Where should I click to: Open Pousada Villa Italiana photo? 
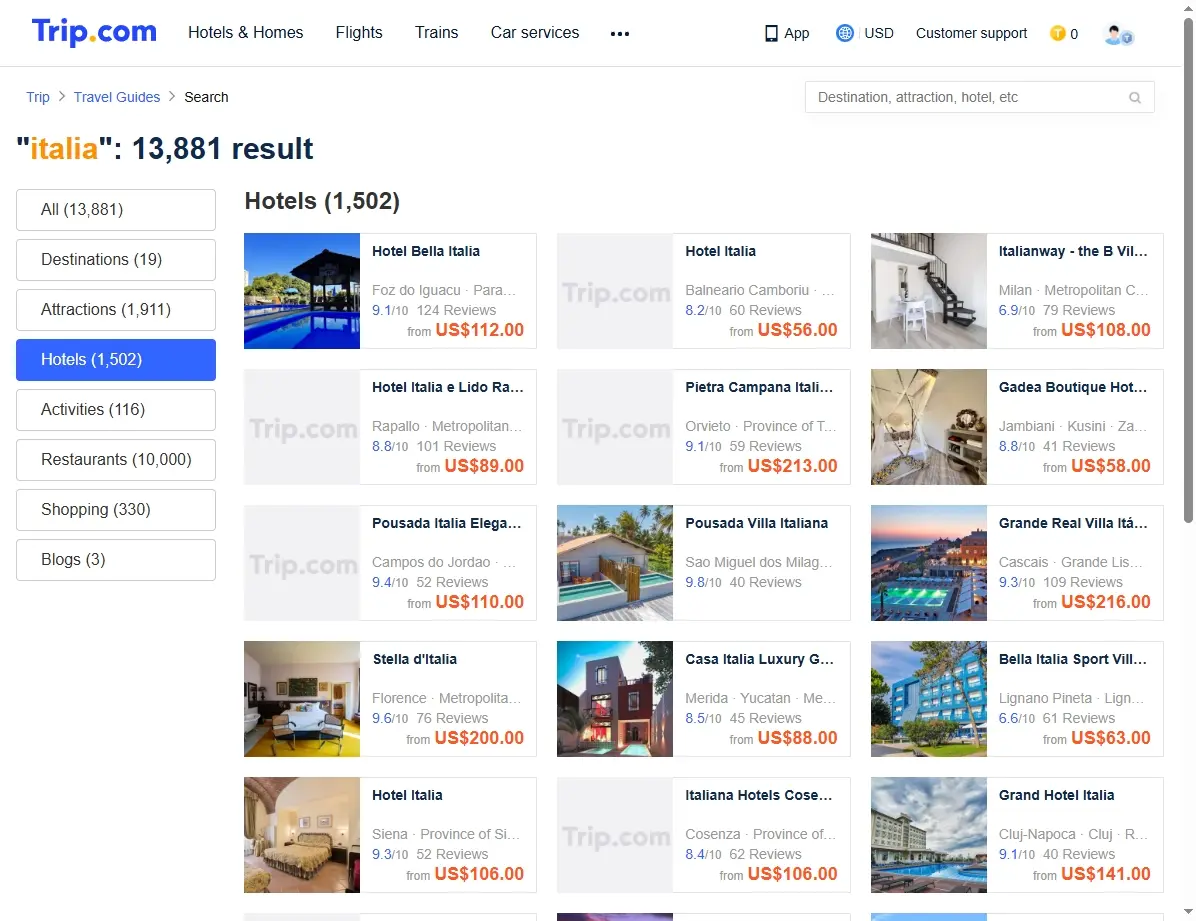[615, 563]
